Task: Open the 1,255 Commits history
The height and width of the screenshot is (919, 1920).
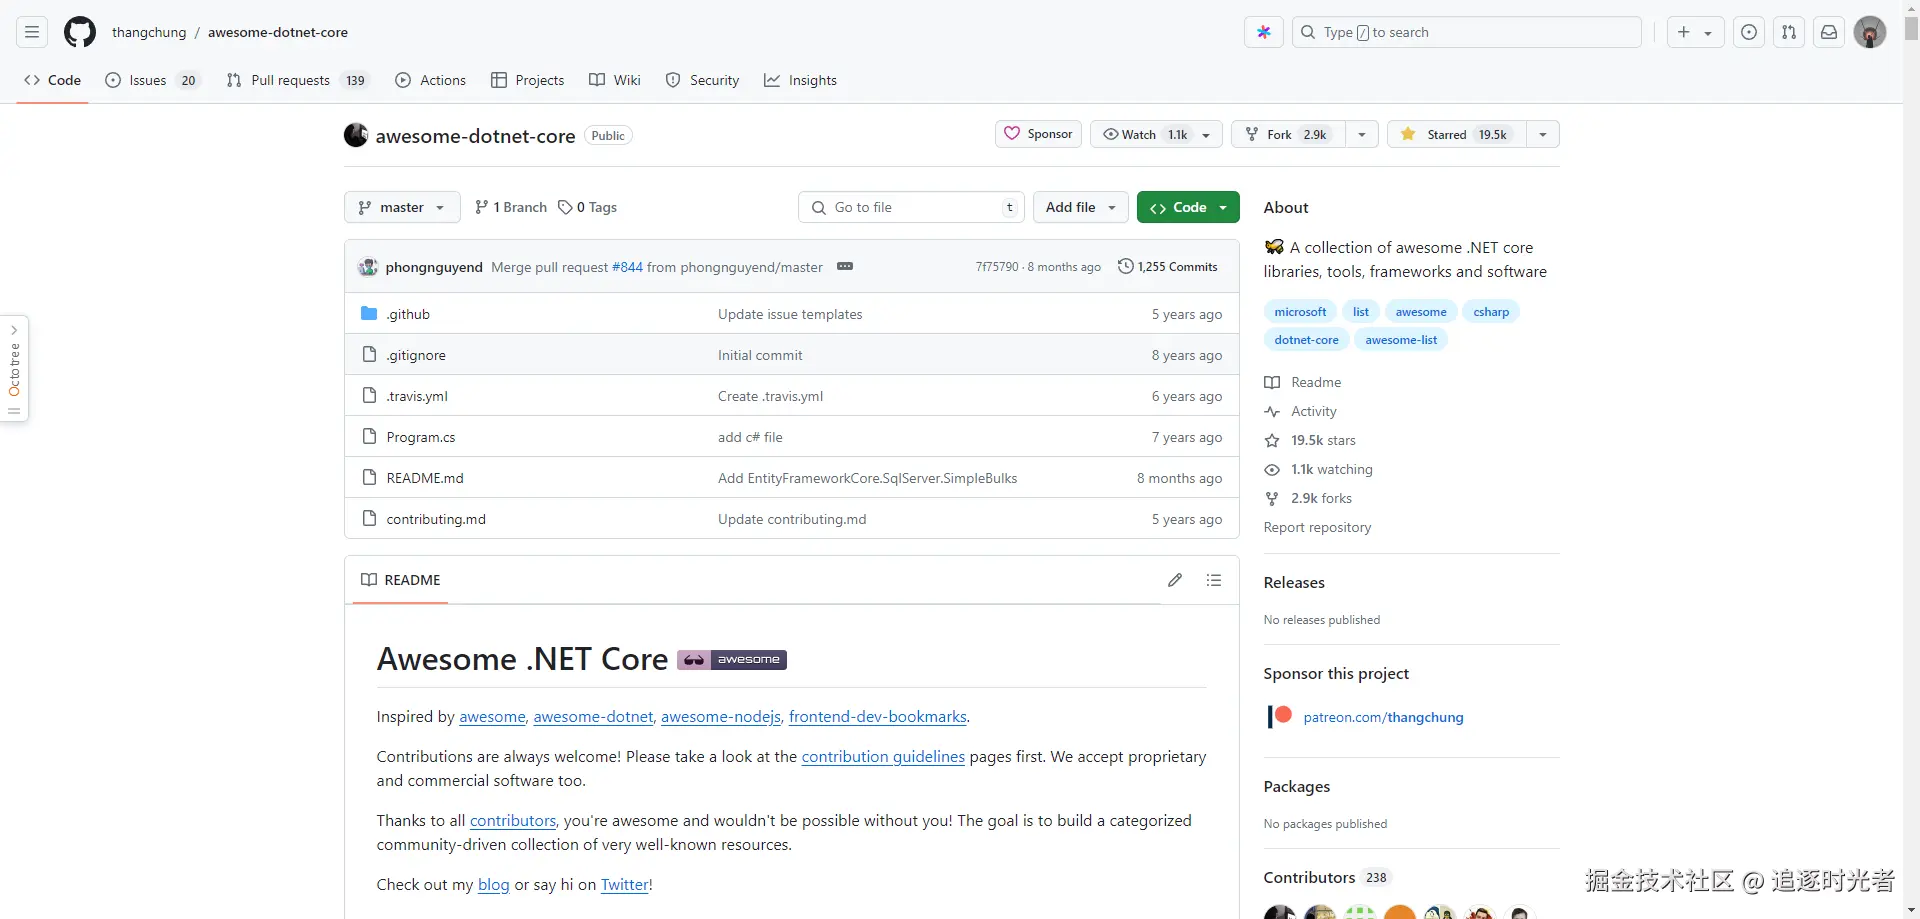Action: (x=1168, y=266)
